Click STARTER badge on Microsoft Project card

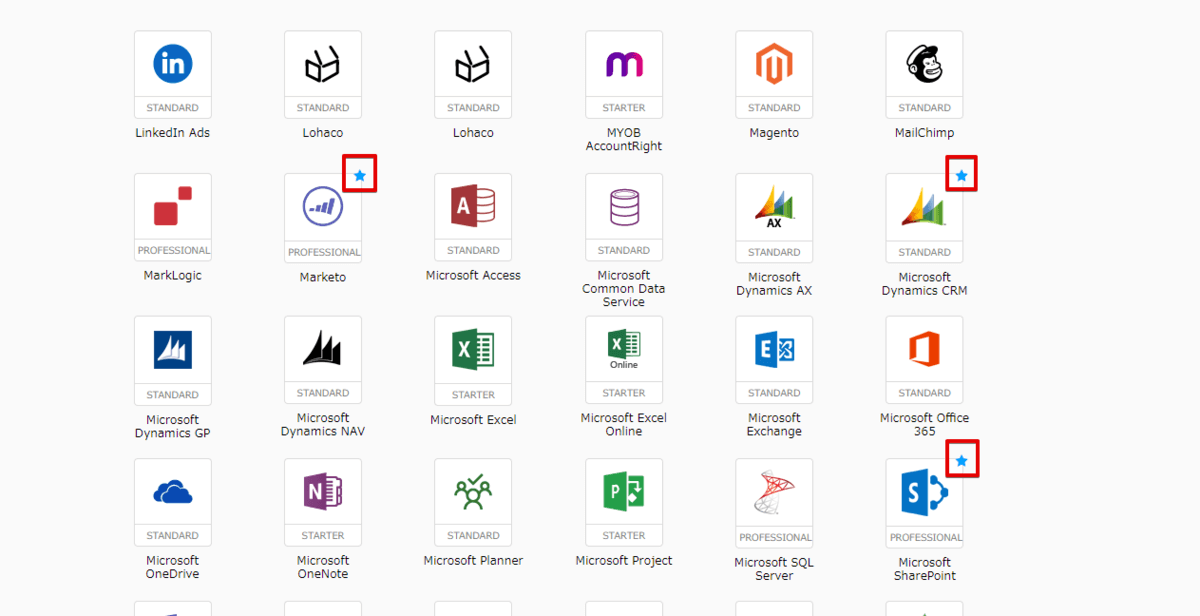624,536
